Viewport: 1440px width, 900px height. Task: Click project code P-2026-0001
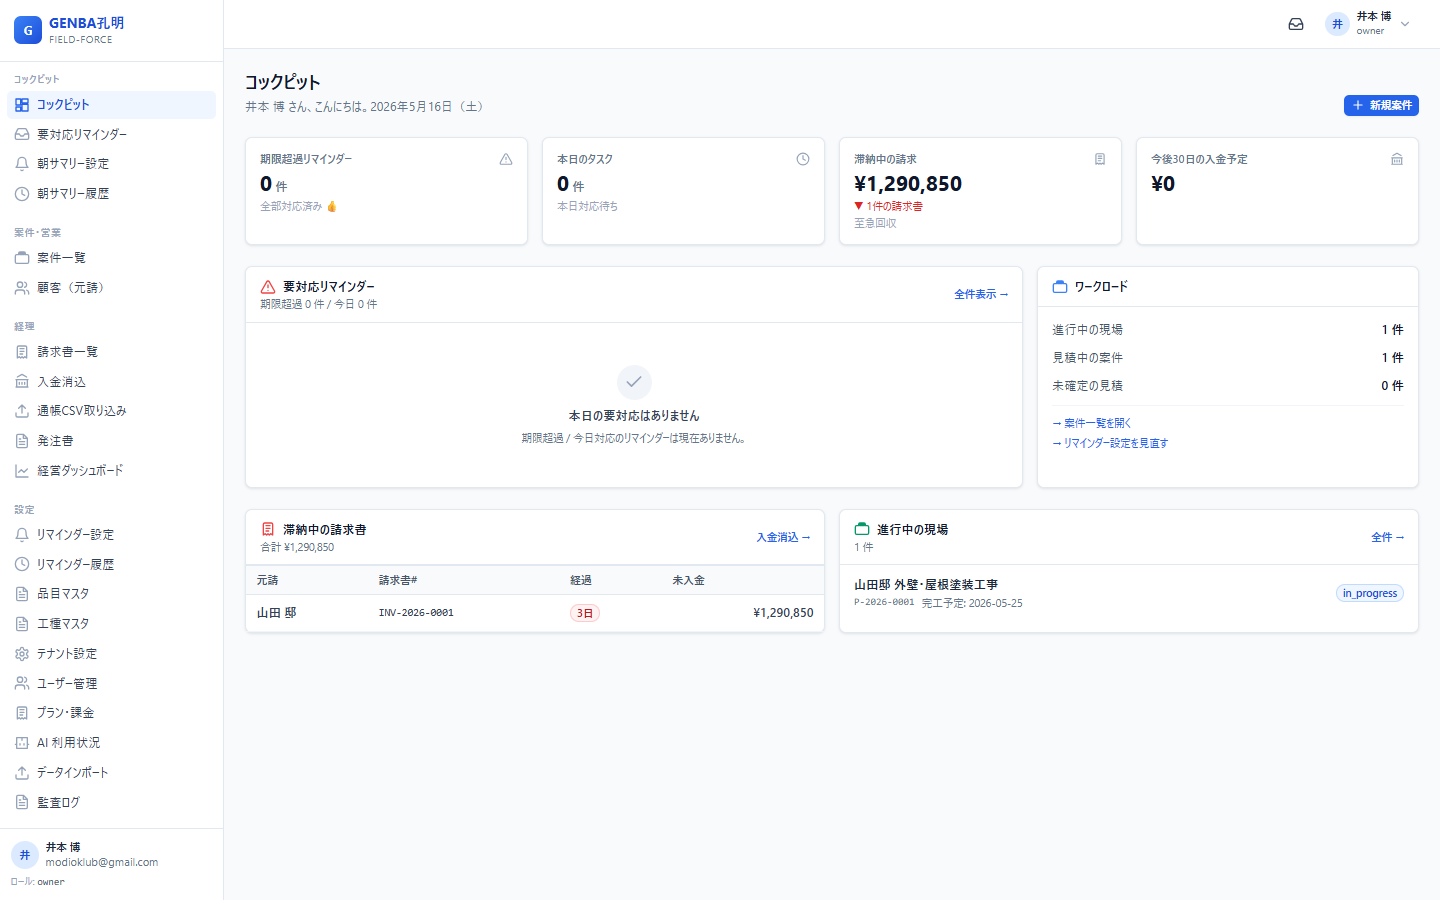coord(884,603)
